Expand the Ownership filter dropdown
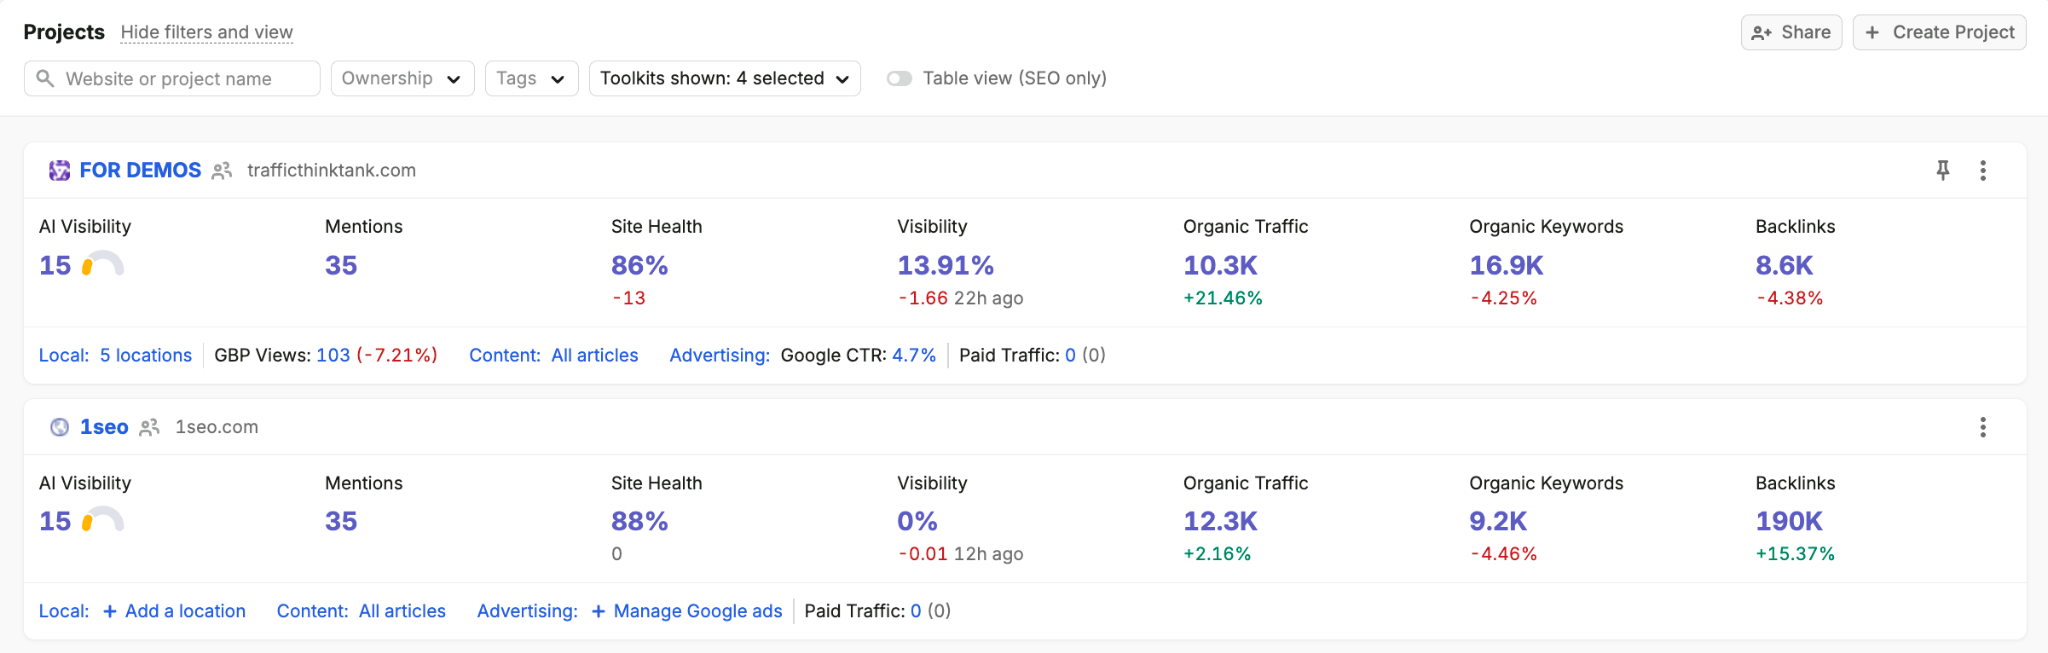 (x=402, y=78)
